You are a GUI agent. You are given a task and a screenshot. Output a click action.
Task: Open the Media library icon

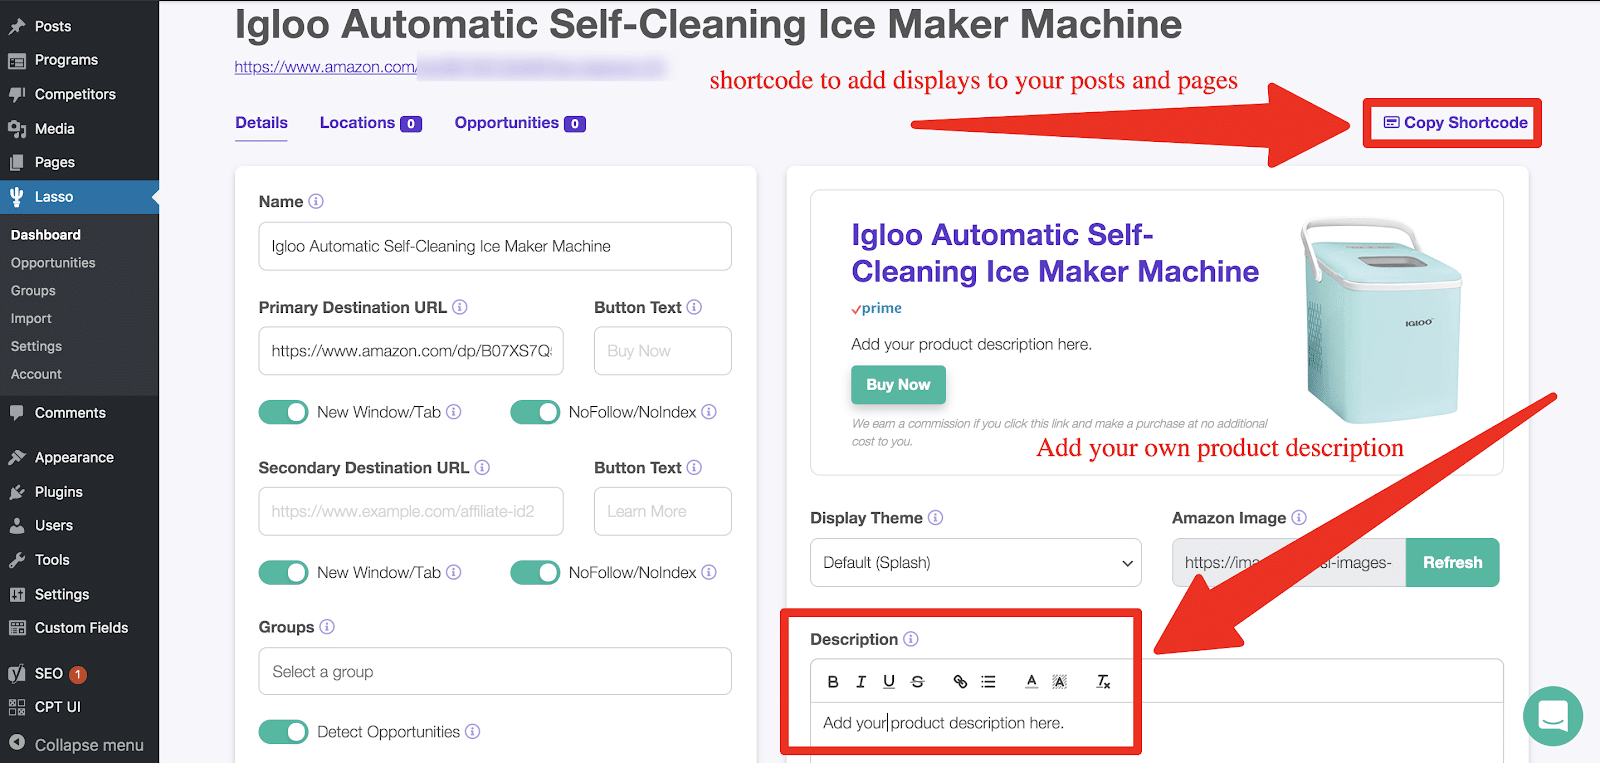pos(17,128)
